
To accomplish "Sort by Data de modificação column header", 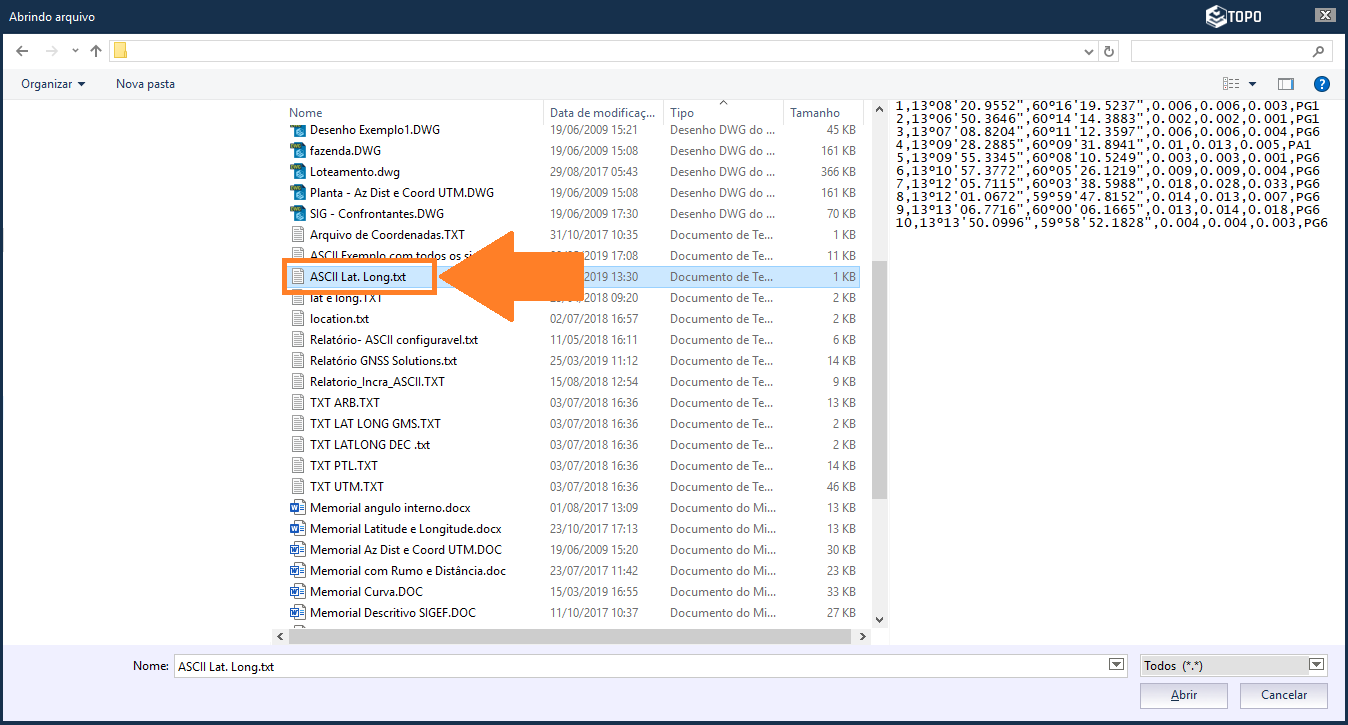I will pos(603,113).
